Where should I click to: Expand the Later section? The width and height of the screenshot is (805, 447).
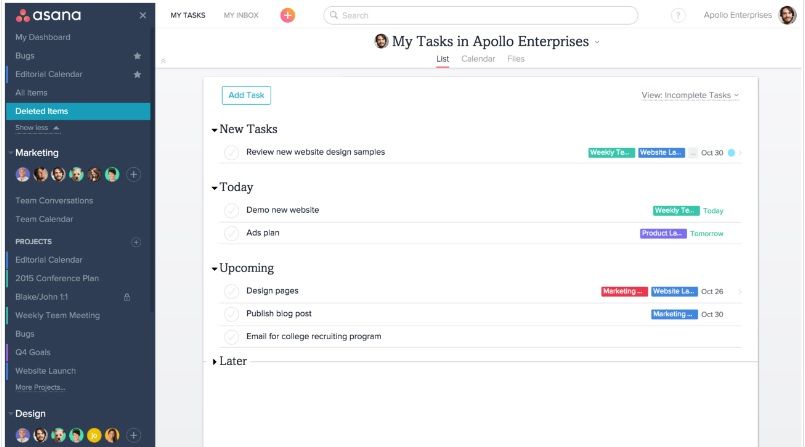[x=214, y=361]
